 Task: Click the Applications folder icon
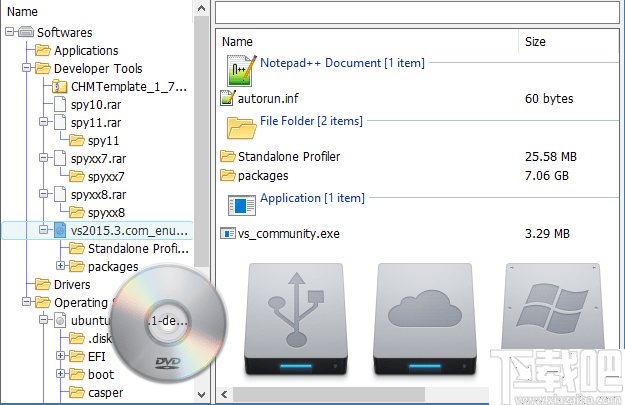pyautogui.click(x=43, y=50)
